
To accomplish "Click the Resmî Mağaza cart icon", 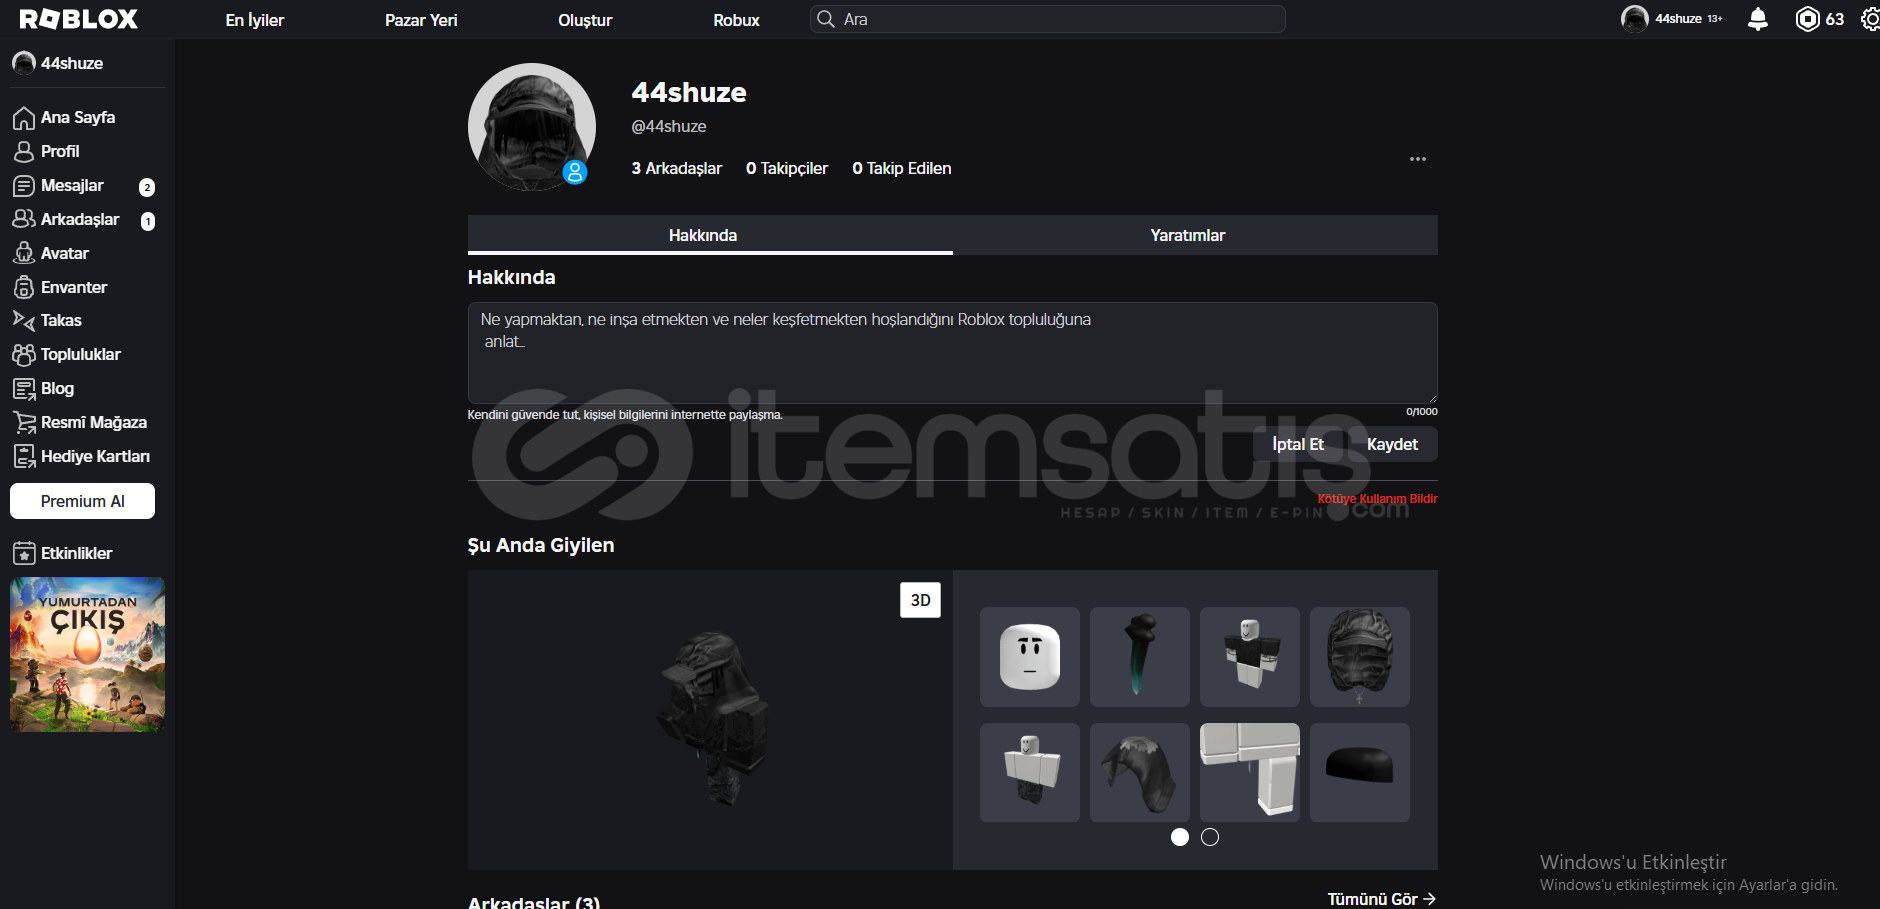I will point(24,422).
